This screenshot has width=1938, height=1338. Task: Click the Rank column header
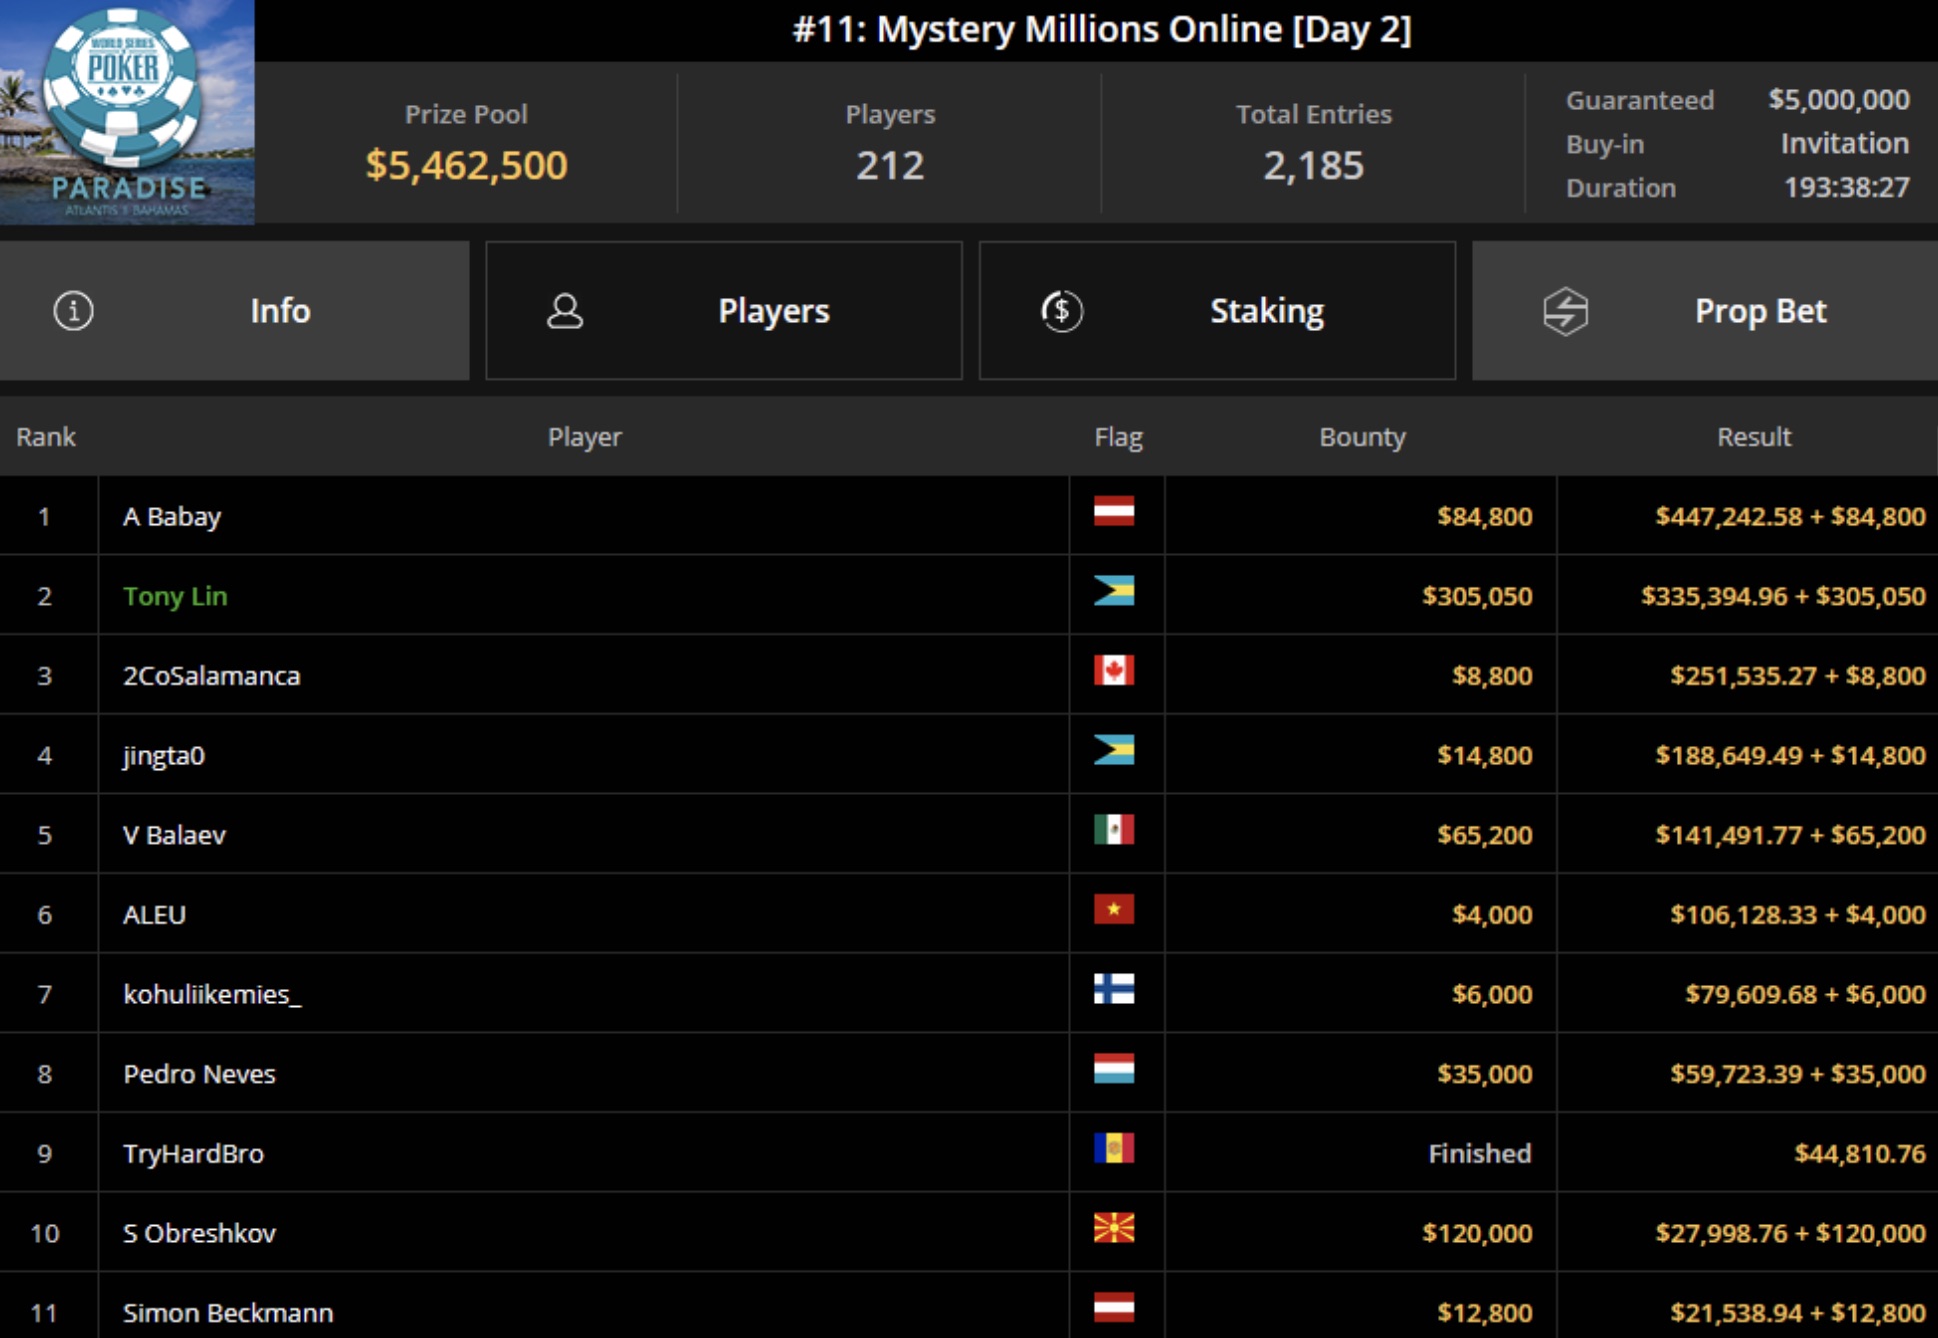click(x=46, y=437)
